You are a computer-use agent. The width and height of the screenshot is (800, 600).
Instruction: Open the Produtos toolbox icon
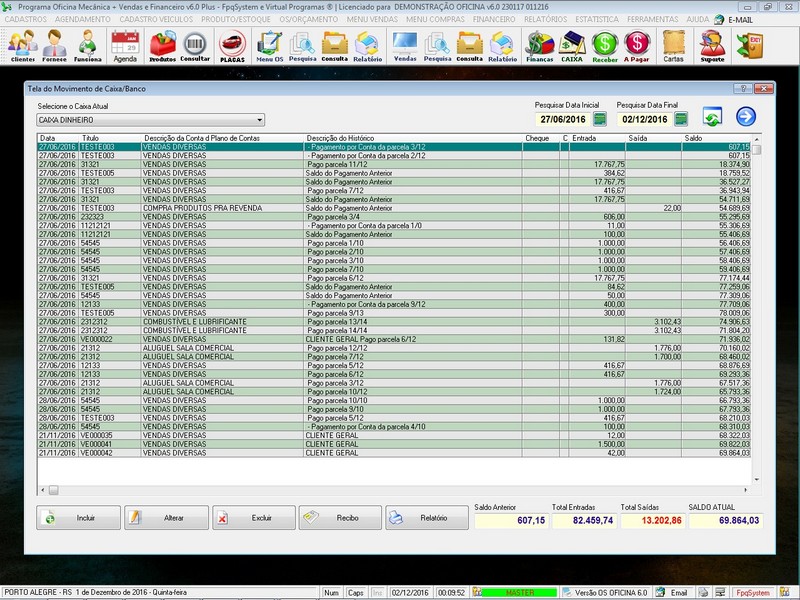click(162, 46)
